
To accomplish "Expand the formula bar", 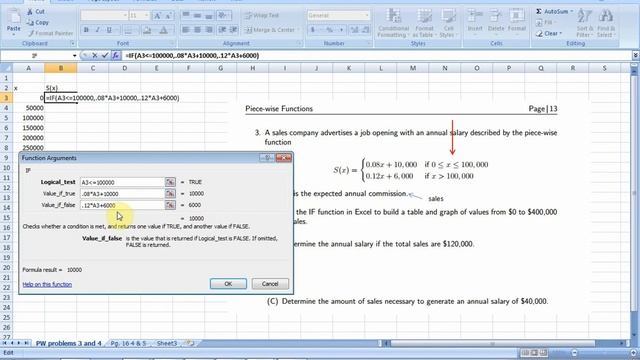I will [636, 55].
